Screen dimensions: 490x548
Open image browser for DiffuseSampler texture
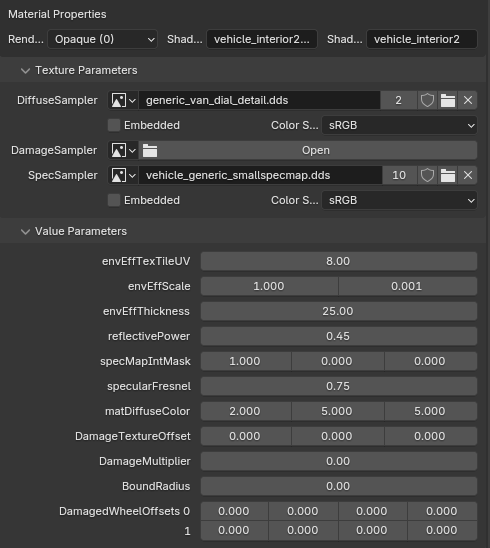(123, 101)
